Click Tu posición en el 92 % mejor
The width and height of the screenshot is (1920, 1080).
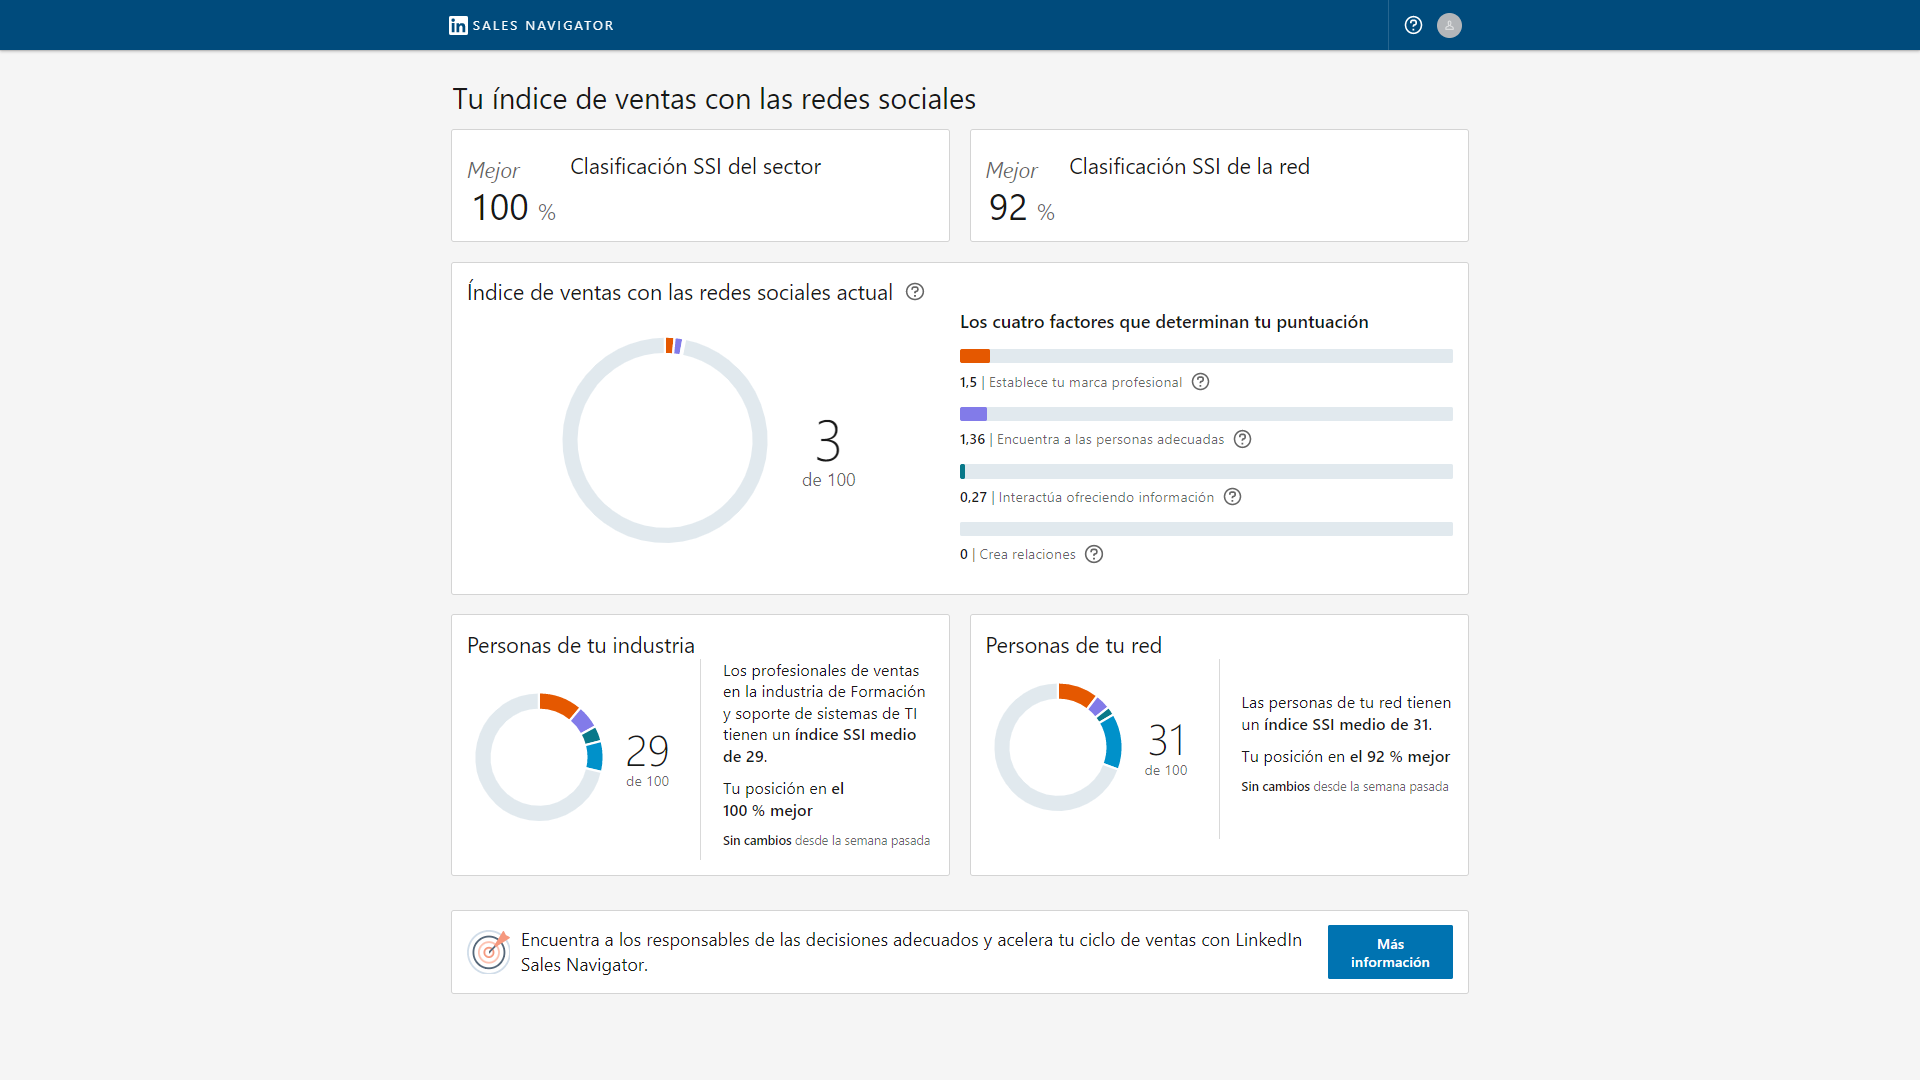click(1346, 757)
